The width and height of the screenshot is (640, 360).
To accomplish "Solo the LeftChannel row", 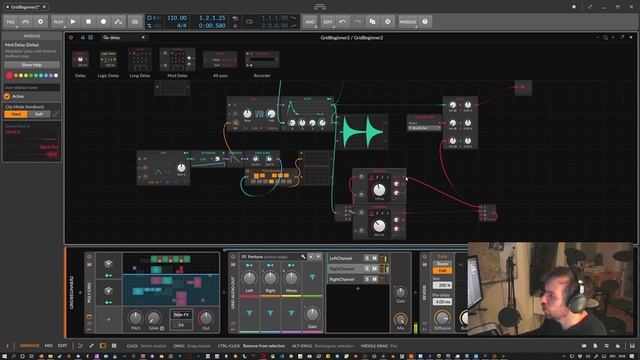I will (367, 258).
